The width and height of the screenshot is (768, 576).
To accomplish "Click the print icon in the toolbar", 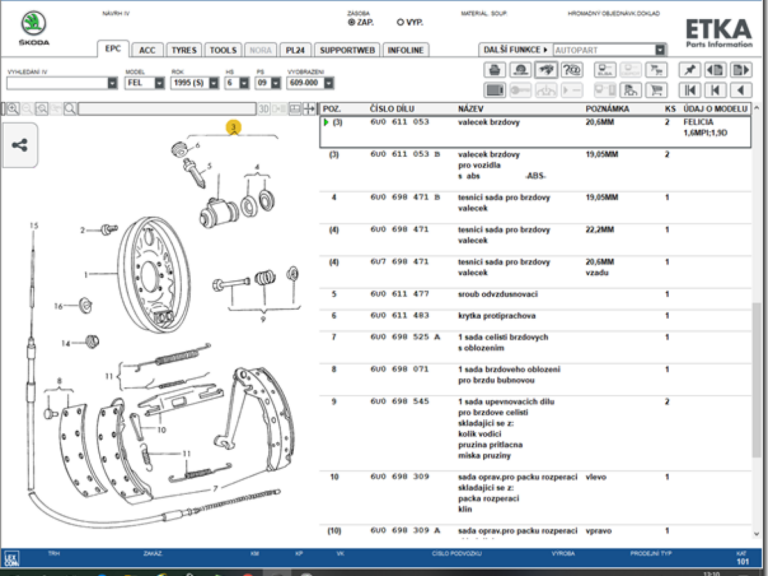I will (x=494, y=70).
